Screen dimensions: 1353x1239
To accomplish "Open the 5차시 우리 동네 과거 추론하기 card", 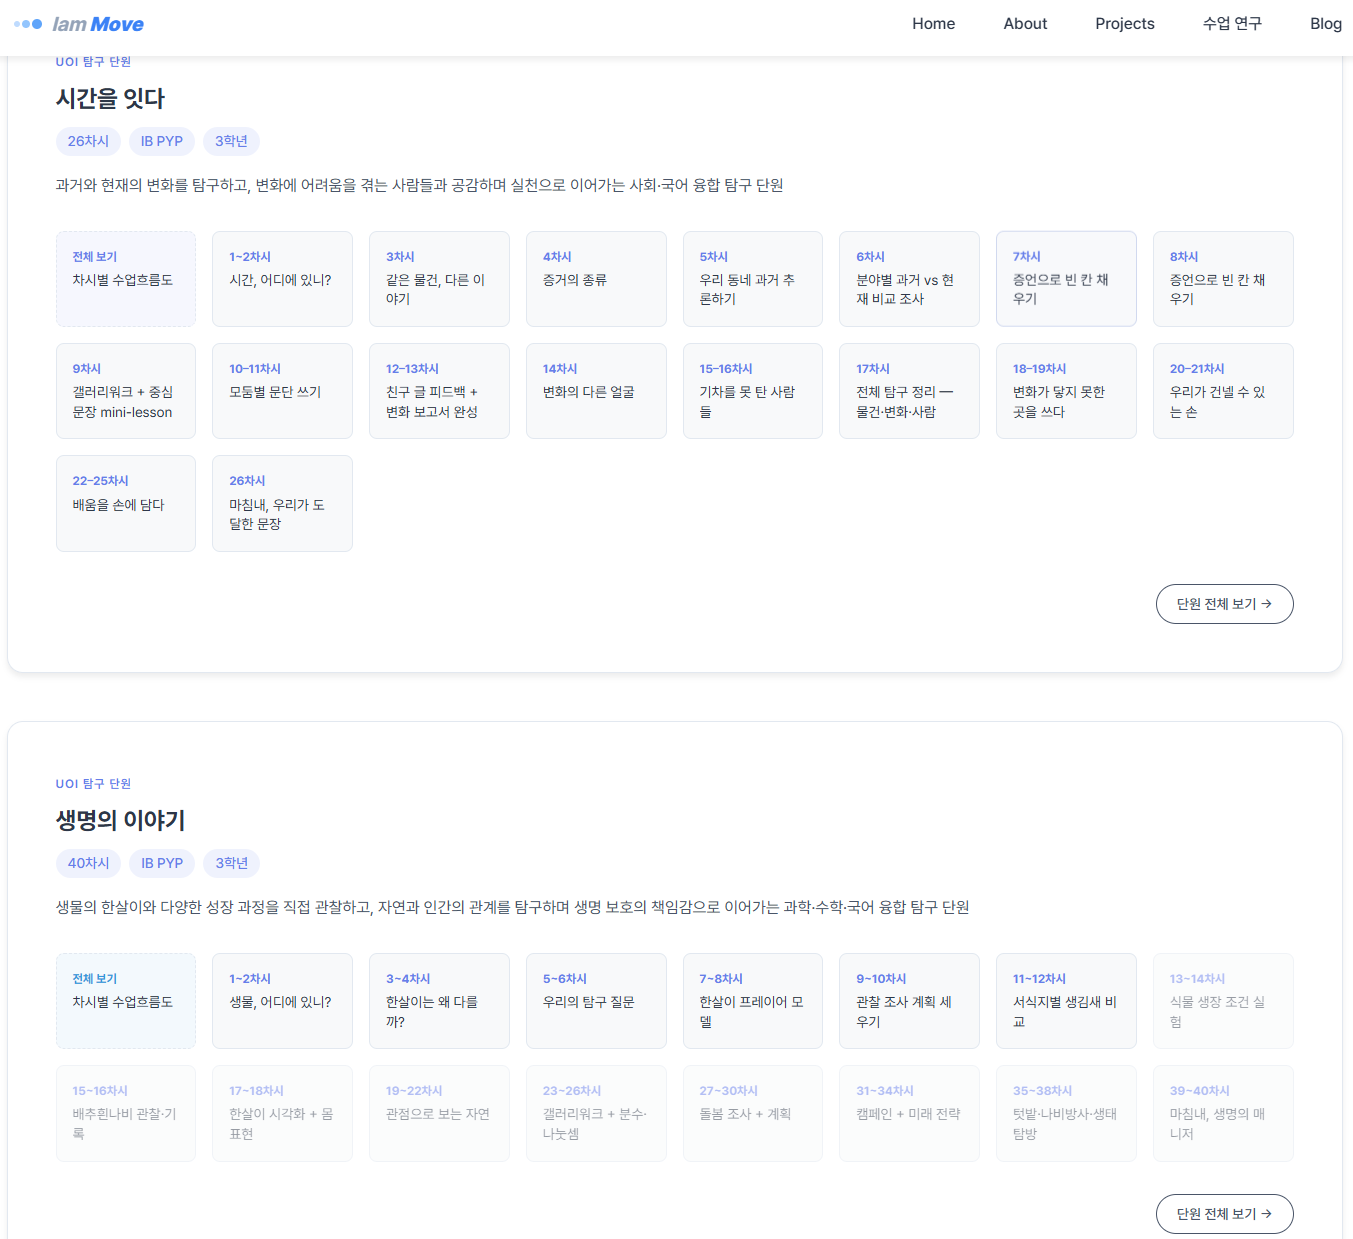I will [x=753, y=279].
